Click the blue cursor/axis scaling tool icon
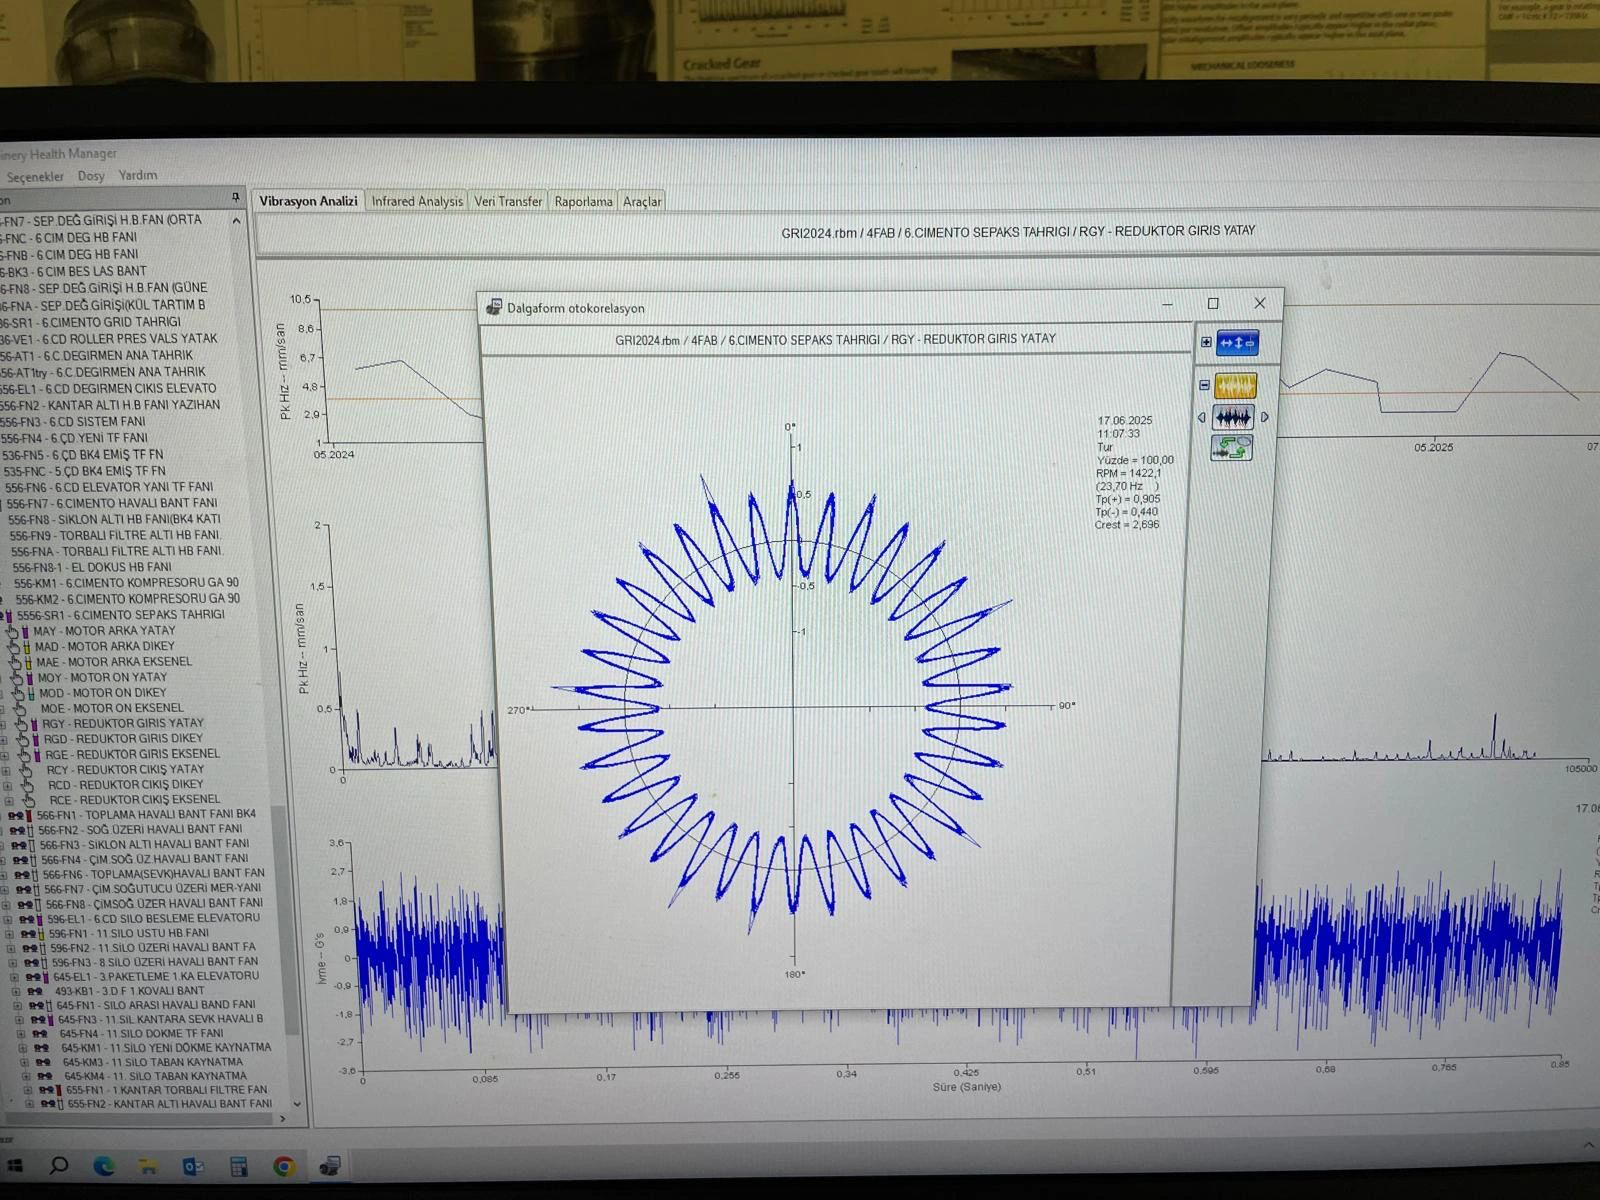This screenshot has width=1600, height=1200. [x=1237, y=343]
